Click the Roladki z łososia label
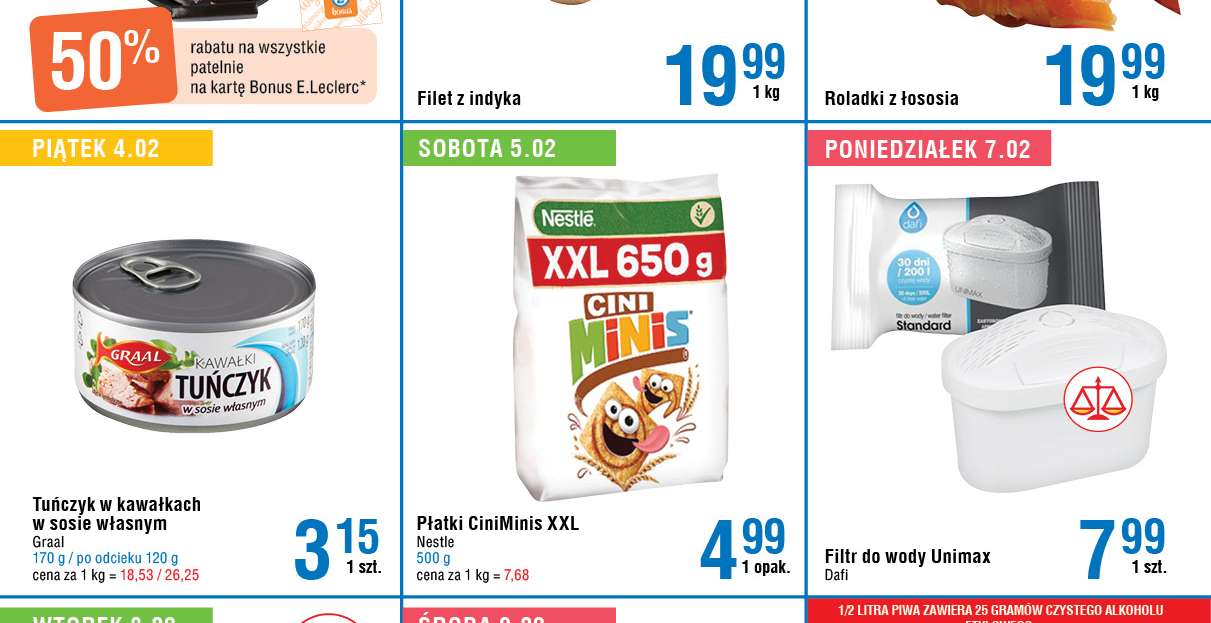The height and width of the screenshot is (623, 1211). coord(892,98)
